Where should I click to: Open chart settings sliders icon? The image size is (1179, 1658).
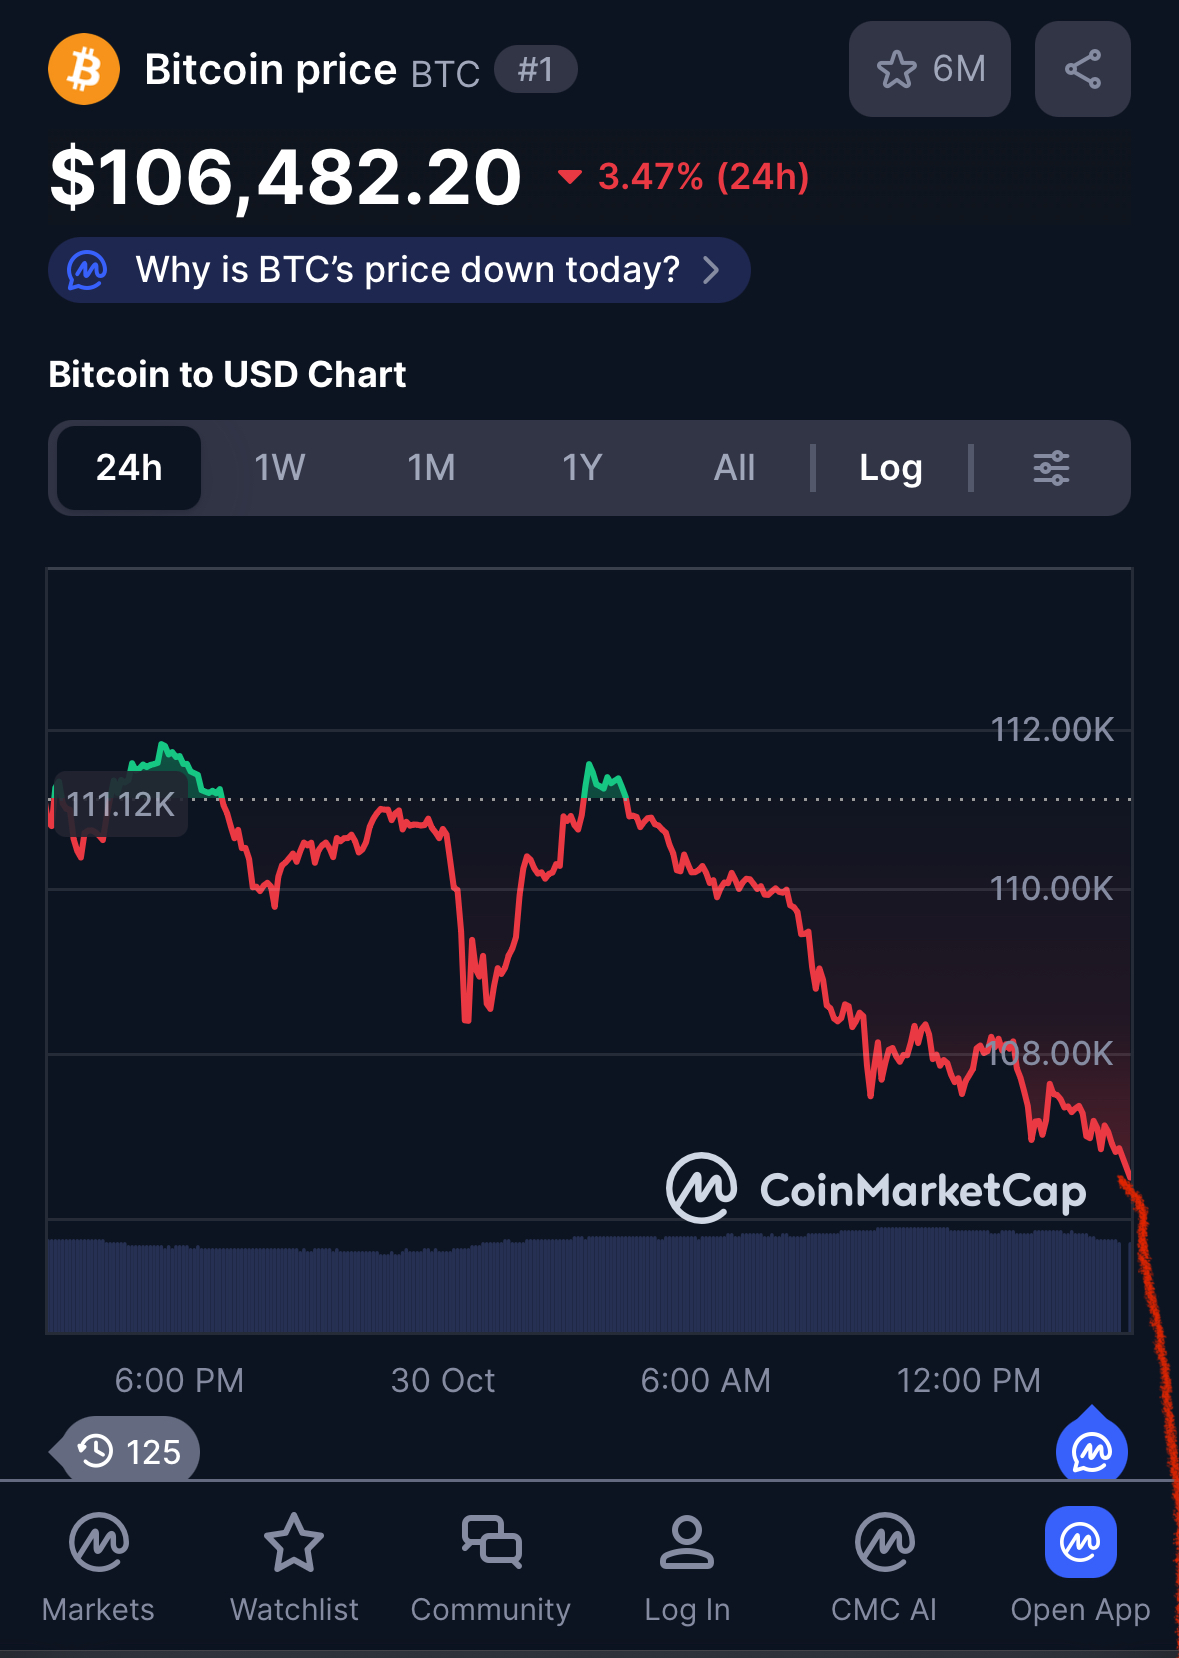coord(1051,468)
